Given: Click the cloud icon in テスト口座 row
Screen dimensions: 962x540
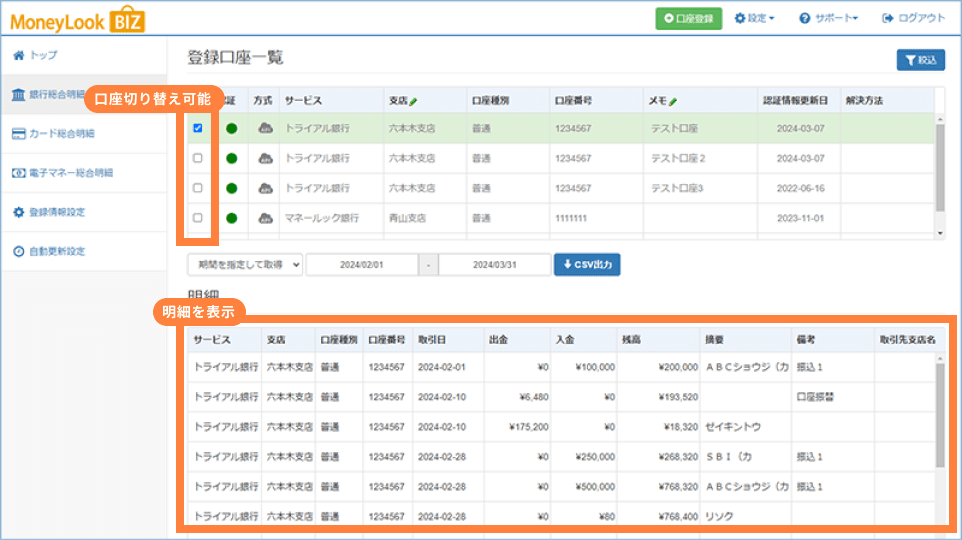Looking at the screenshot, I should (x=265, y=128).
